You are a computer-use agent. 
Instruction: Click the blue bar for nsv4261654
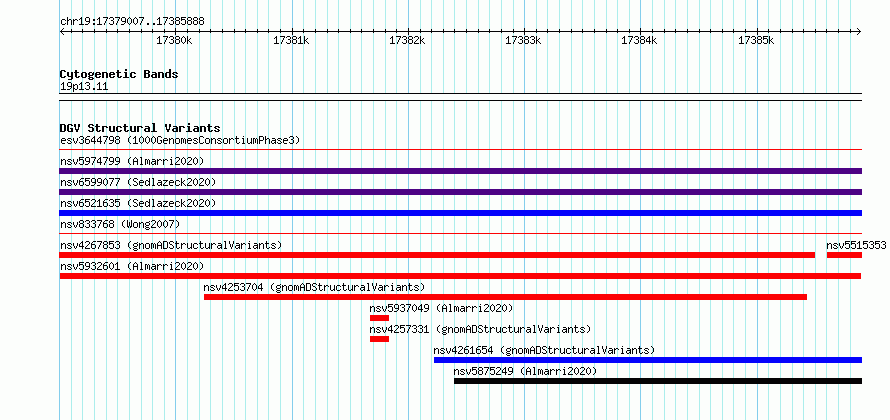pos(648,360)
